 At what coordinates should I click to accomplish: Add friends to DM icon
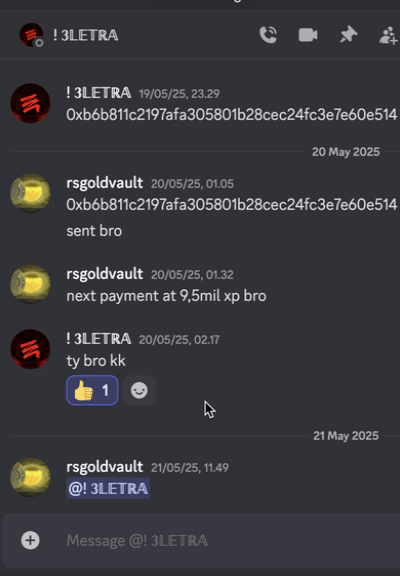click(389, 35)
